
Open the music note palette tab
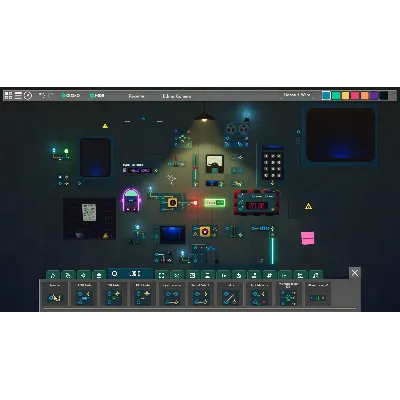(x=315, y=275)
